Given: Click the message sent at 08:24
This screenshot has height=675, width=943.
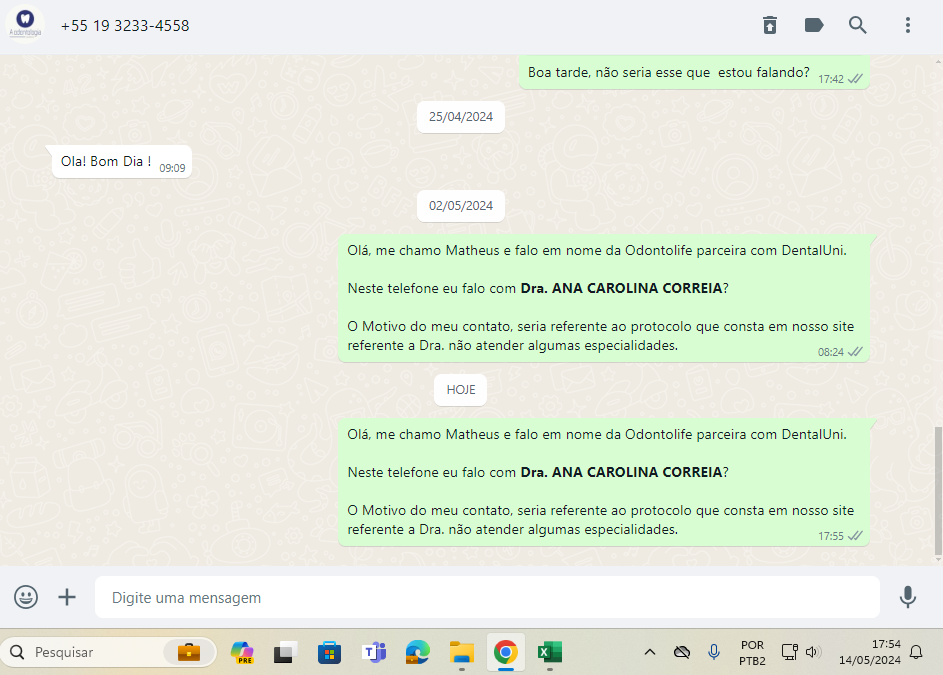Looking at the screenshot, I should point(604,298).
